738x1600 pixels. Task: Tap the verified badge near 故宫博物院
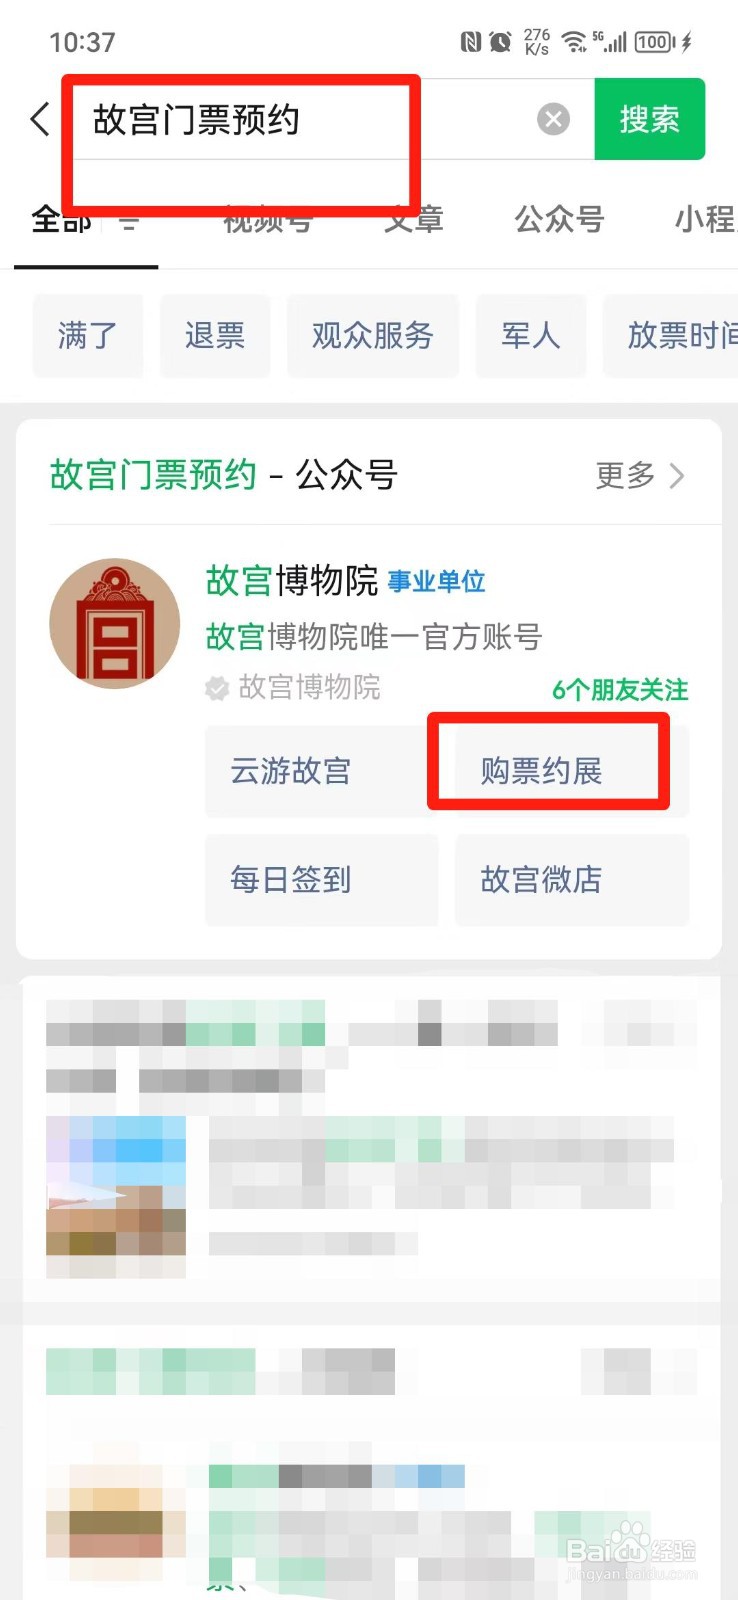click(216, 688)
